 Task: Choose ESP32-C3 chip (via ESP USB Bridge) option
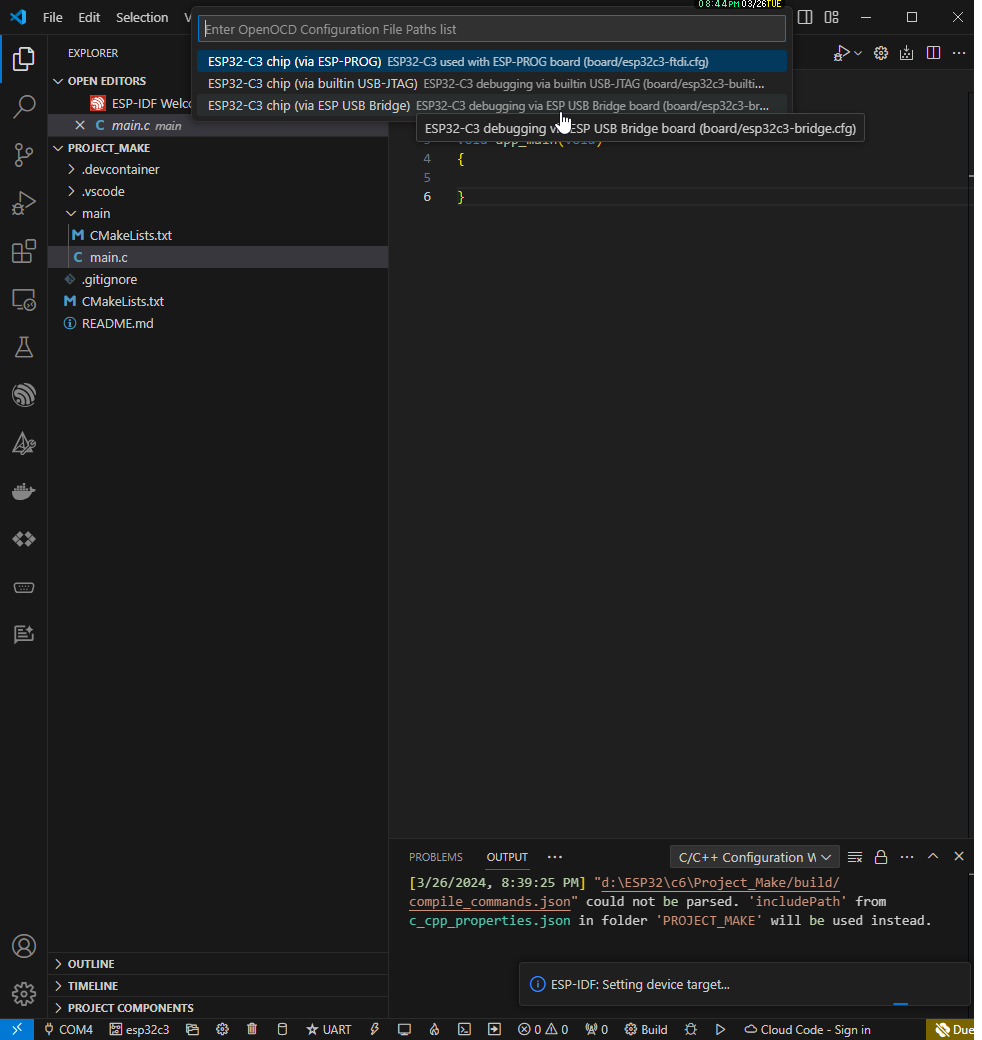tap(492, 105)
